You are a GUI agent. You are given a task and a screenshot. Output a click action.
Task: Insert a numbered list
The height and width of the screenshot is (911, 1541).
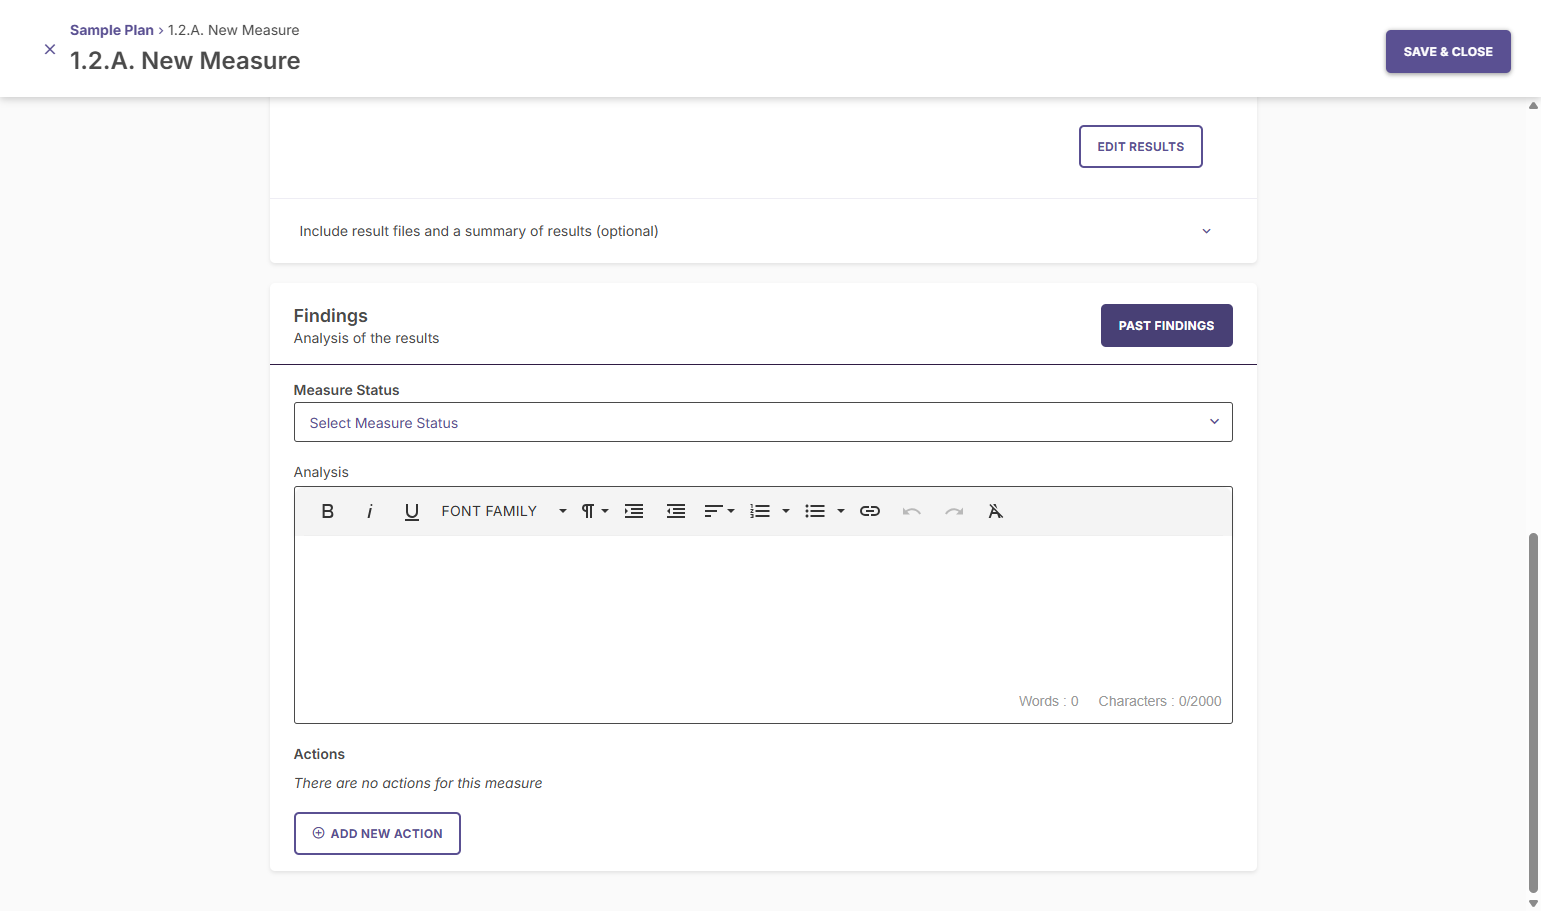pyautogui.click(x=760, y=511)
